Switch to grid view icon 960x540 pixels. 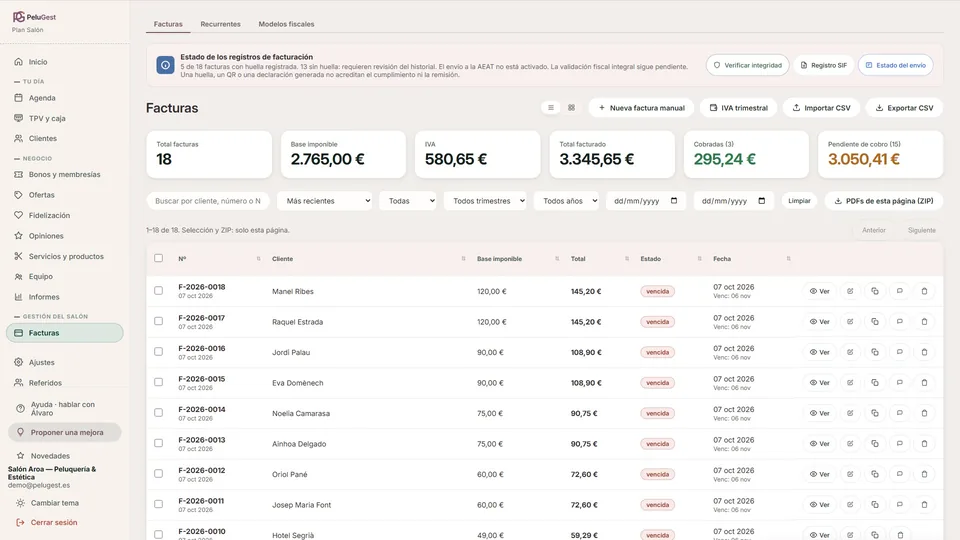tap(571, 108)
